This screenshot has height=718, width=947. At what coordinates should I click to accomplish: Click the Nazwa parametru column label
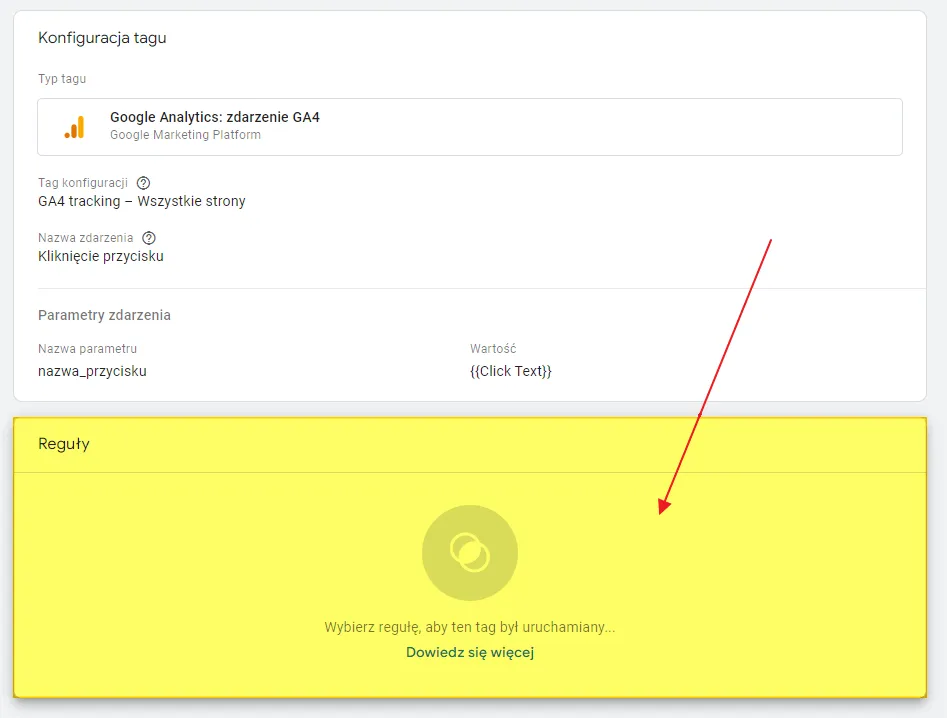pos(88,348)
